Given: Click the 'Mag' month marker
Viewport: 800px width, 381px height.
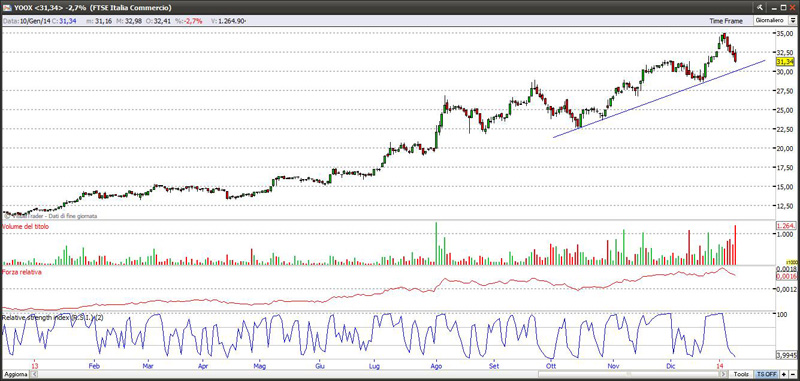Looking at the screenshot, I should point(260,366).
